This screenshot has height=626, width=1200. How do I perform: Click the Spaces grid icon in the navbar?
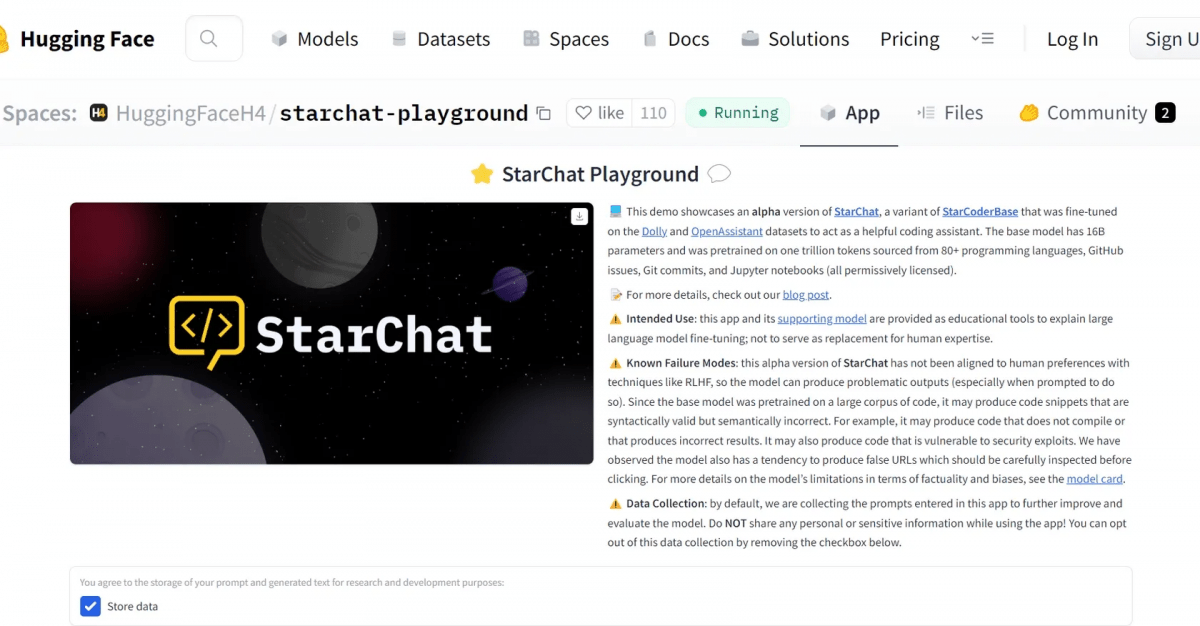click(x=531, y=38)
